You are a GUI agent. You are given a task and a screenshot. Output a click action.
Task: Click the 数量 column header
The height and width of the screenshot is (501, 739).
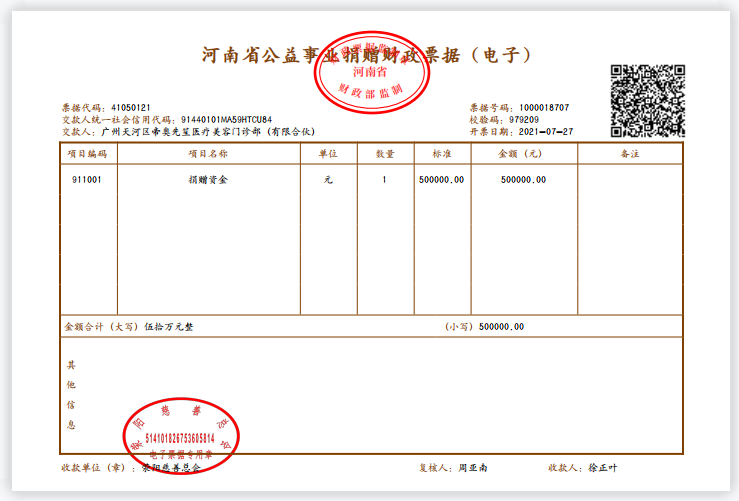pos(385,154)
